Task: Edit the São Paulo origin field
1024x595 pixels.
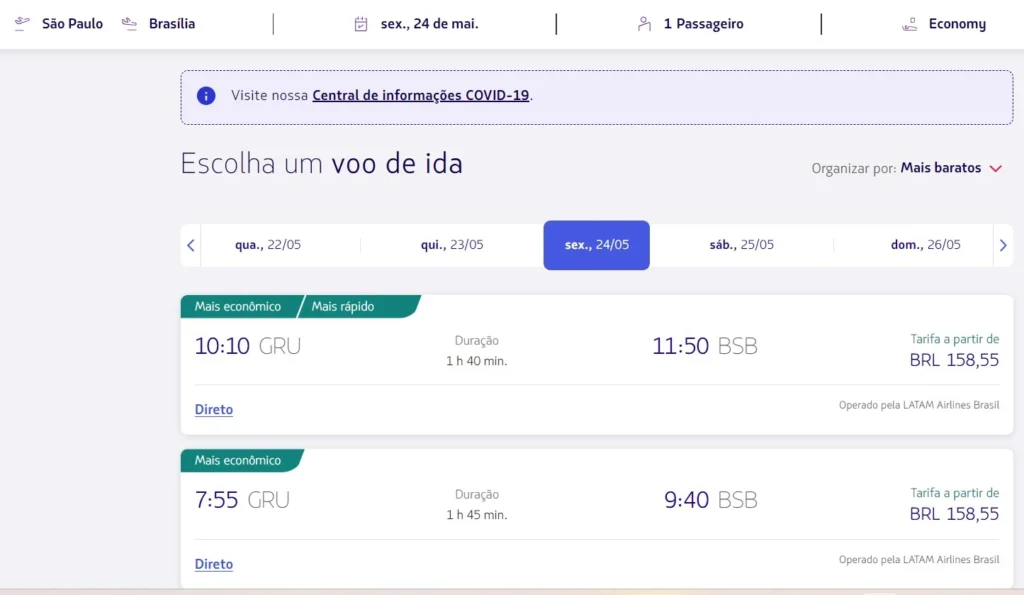Action: coord(72,24)
